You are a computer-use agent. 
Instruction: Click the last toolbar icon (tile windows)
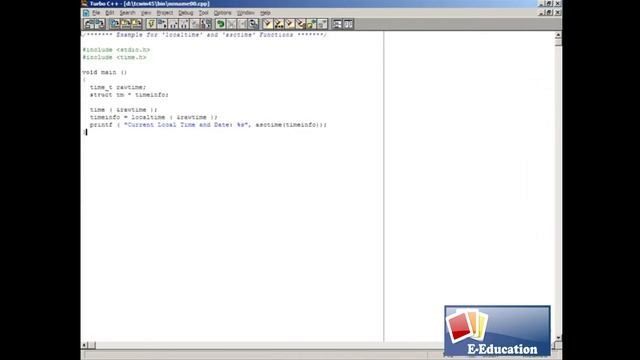pyautogui.click(x=348, y=24)
